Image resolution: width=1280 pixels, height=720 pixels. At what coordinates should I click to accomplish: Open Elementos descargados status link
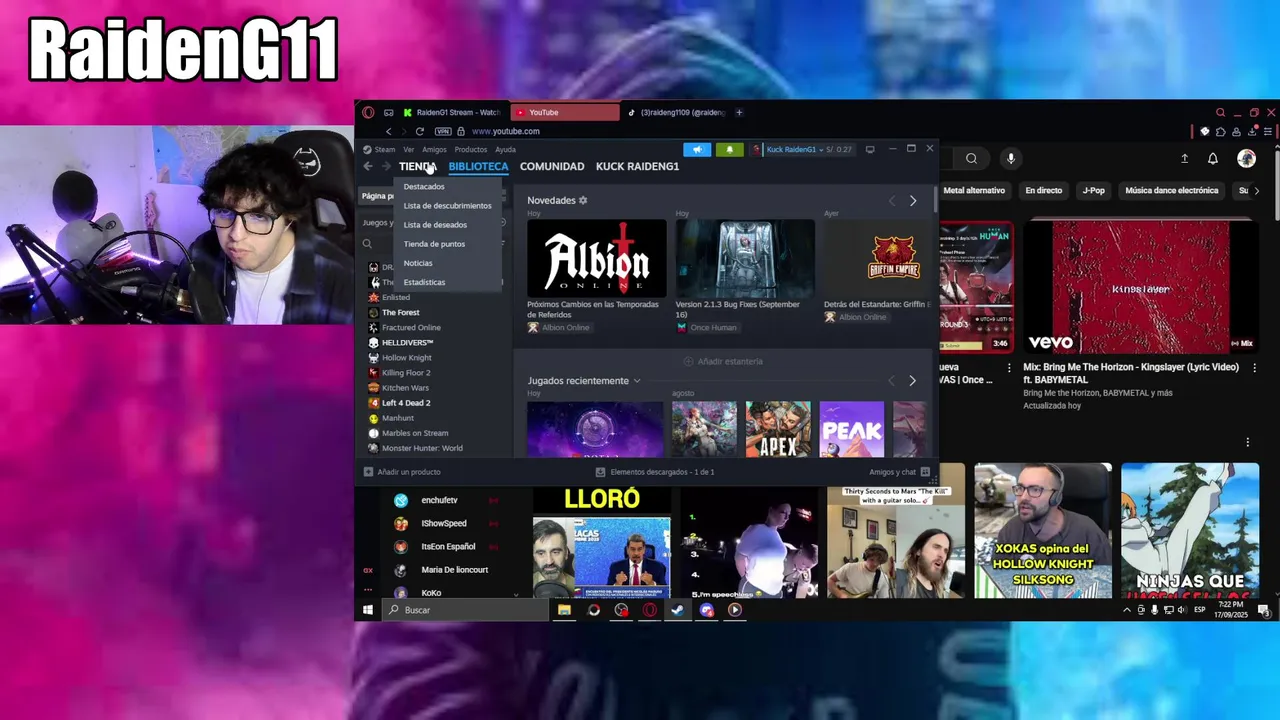(654, 472)
